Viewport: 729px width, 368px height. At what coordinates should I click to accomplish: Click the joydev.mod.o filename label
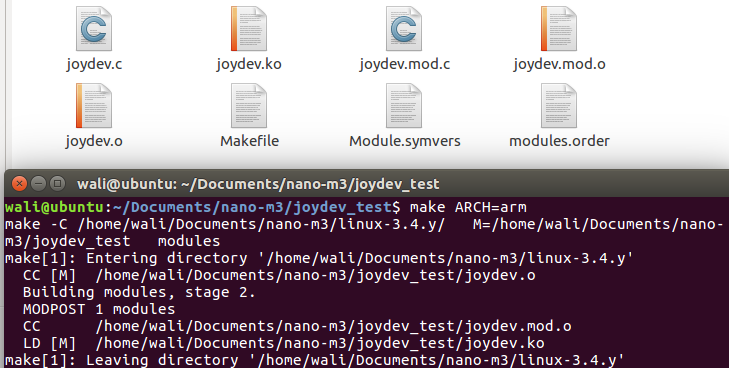point(559,64)
